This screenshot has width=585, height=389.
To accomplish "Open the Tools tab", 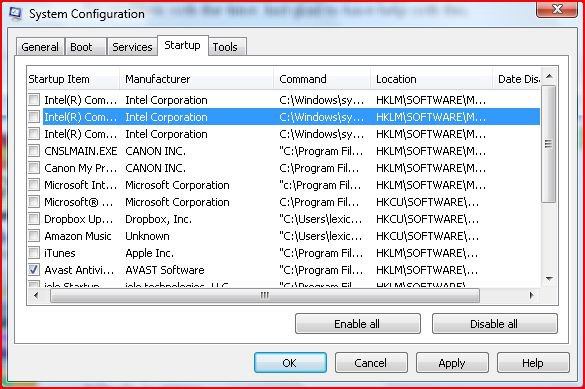I will tap(227, 47).
